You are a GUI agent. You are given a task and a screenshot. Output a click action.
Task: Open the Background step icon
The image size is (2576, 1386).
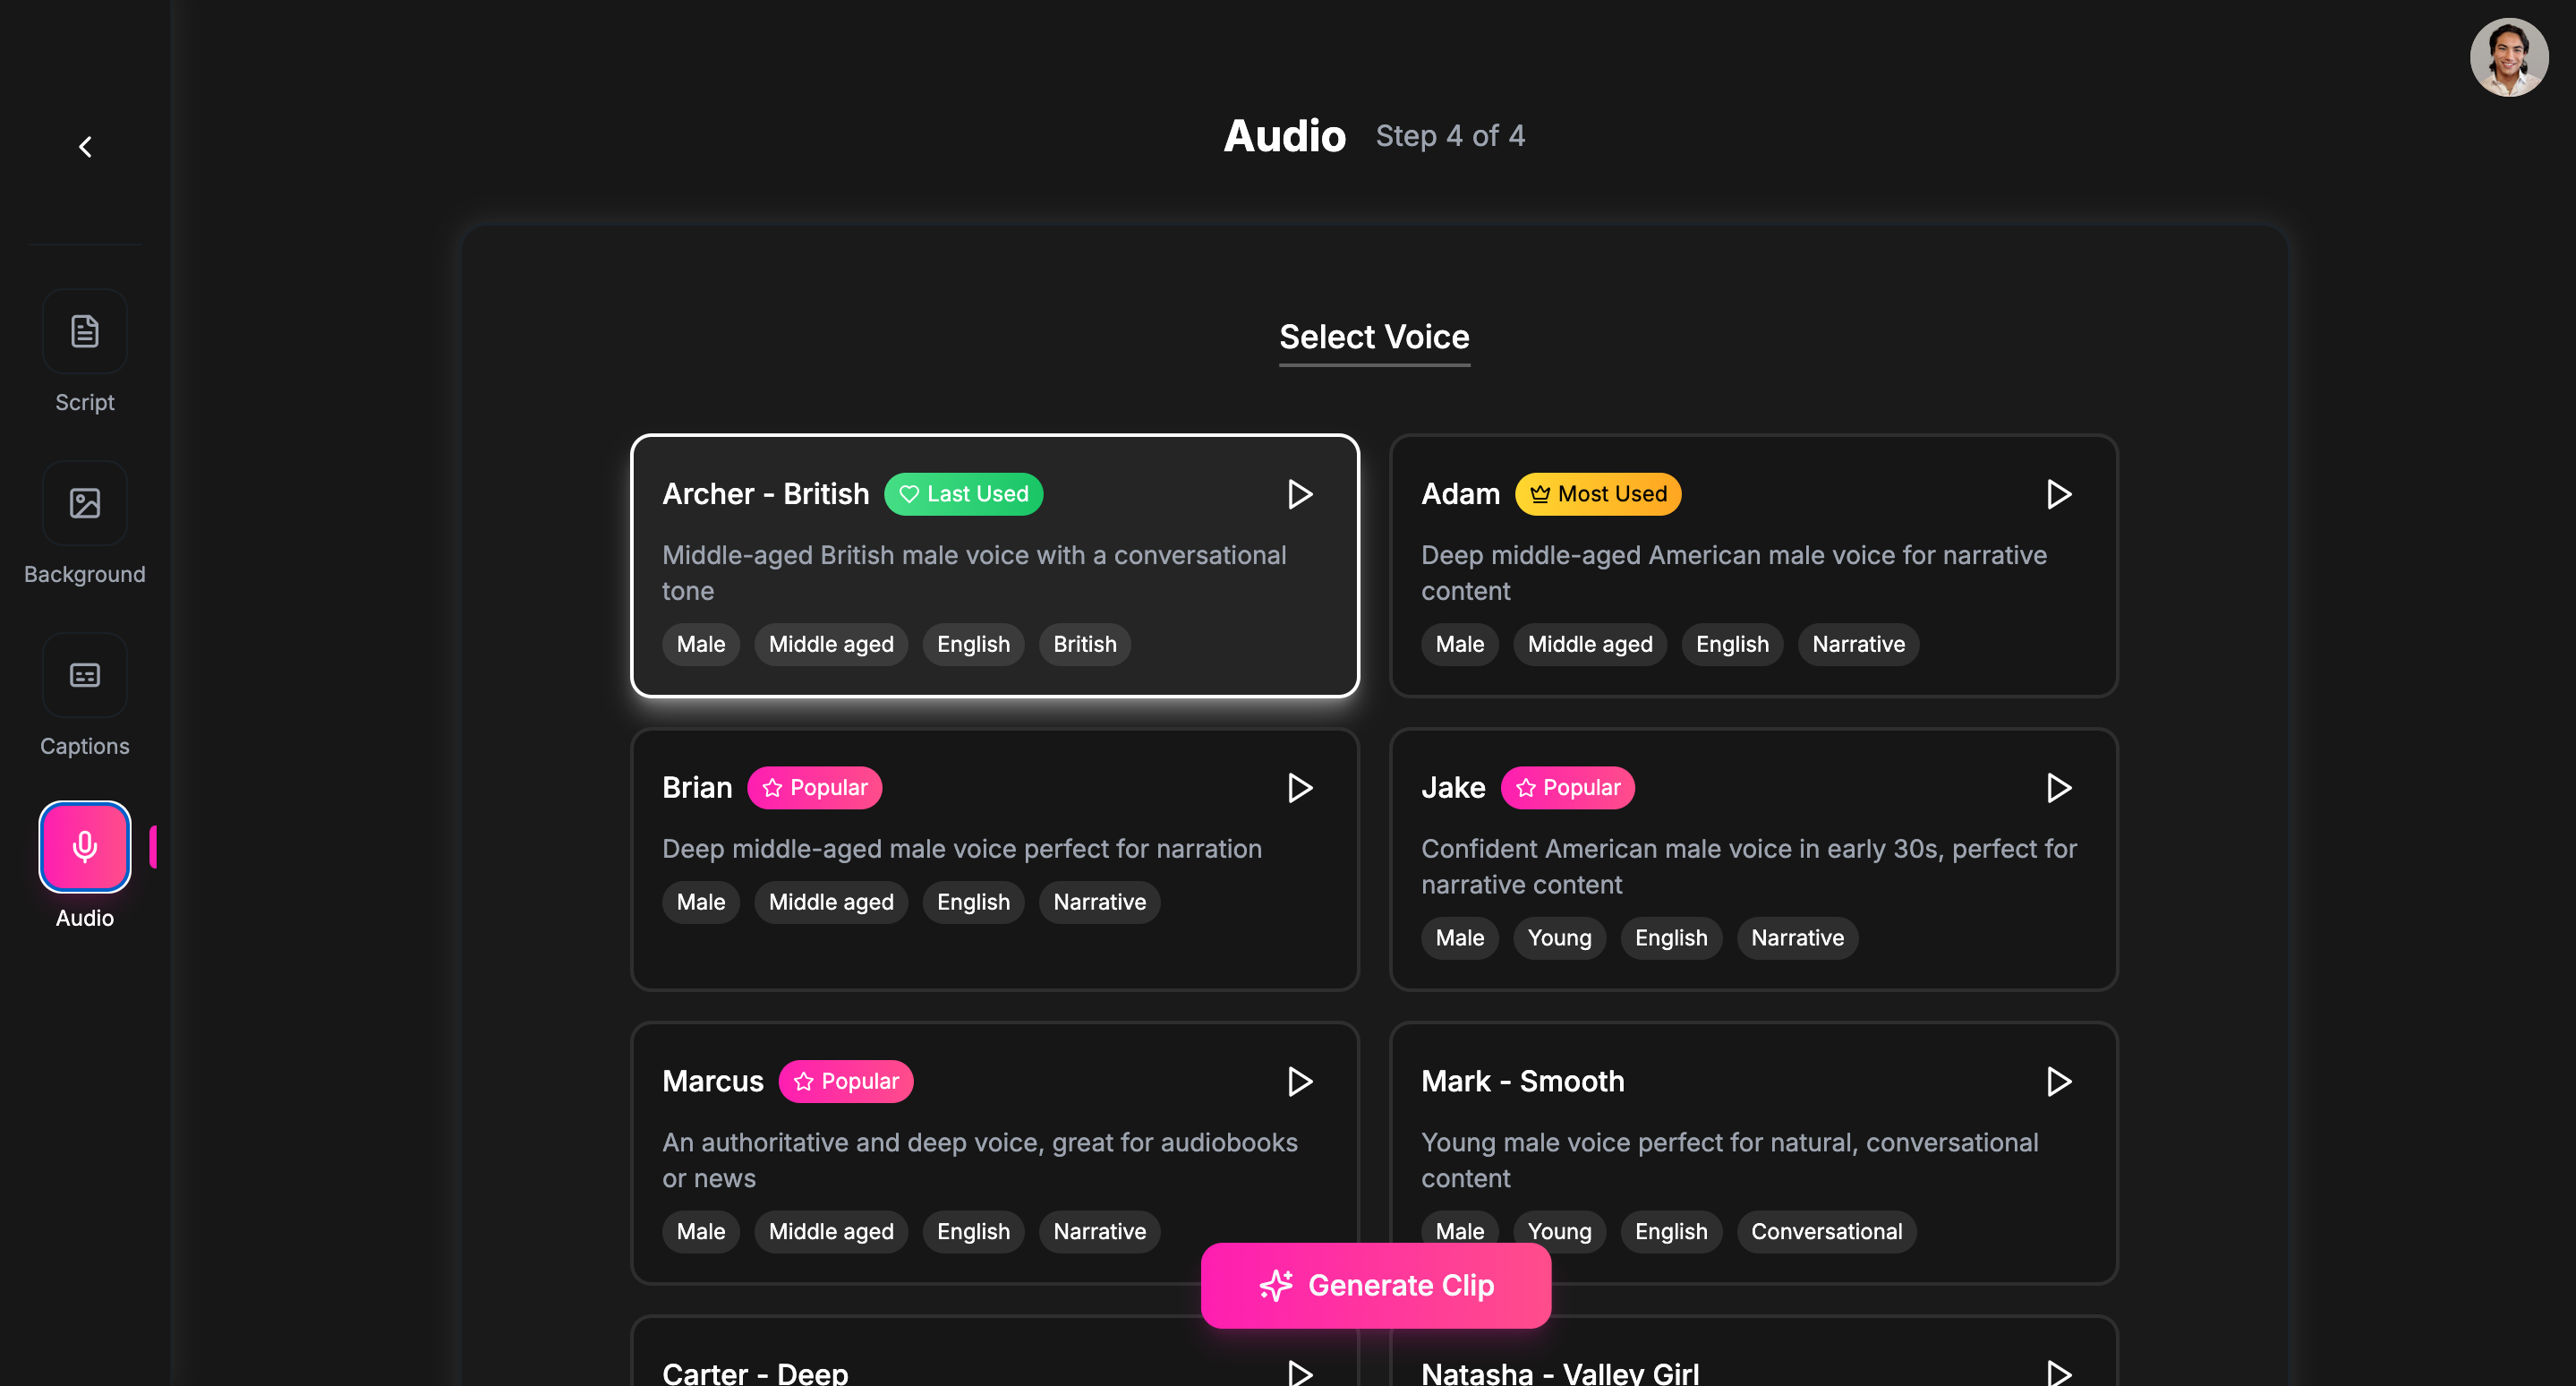[85, 503]
